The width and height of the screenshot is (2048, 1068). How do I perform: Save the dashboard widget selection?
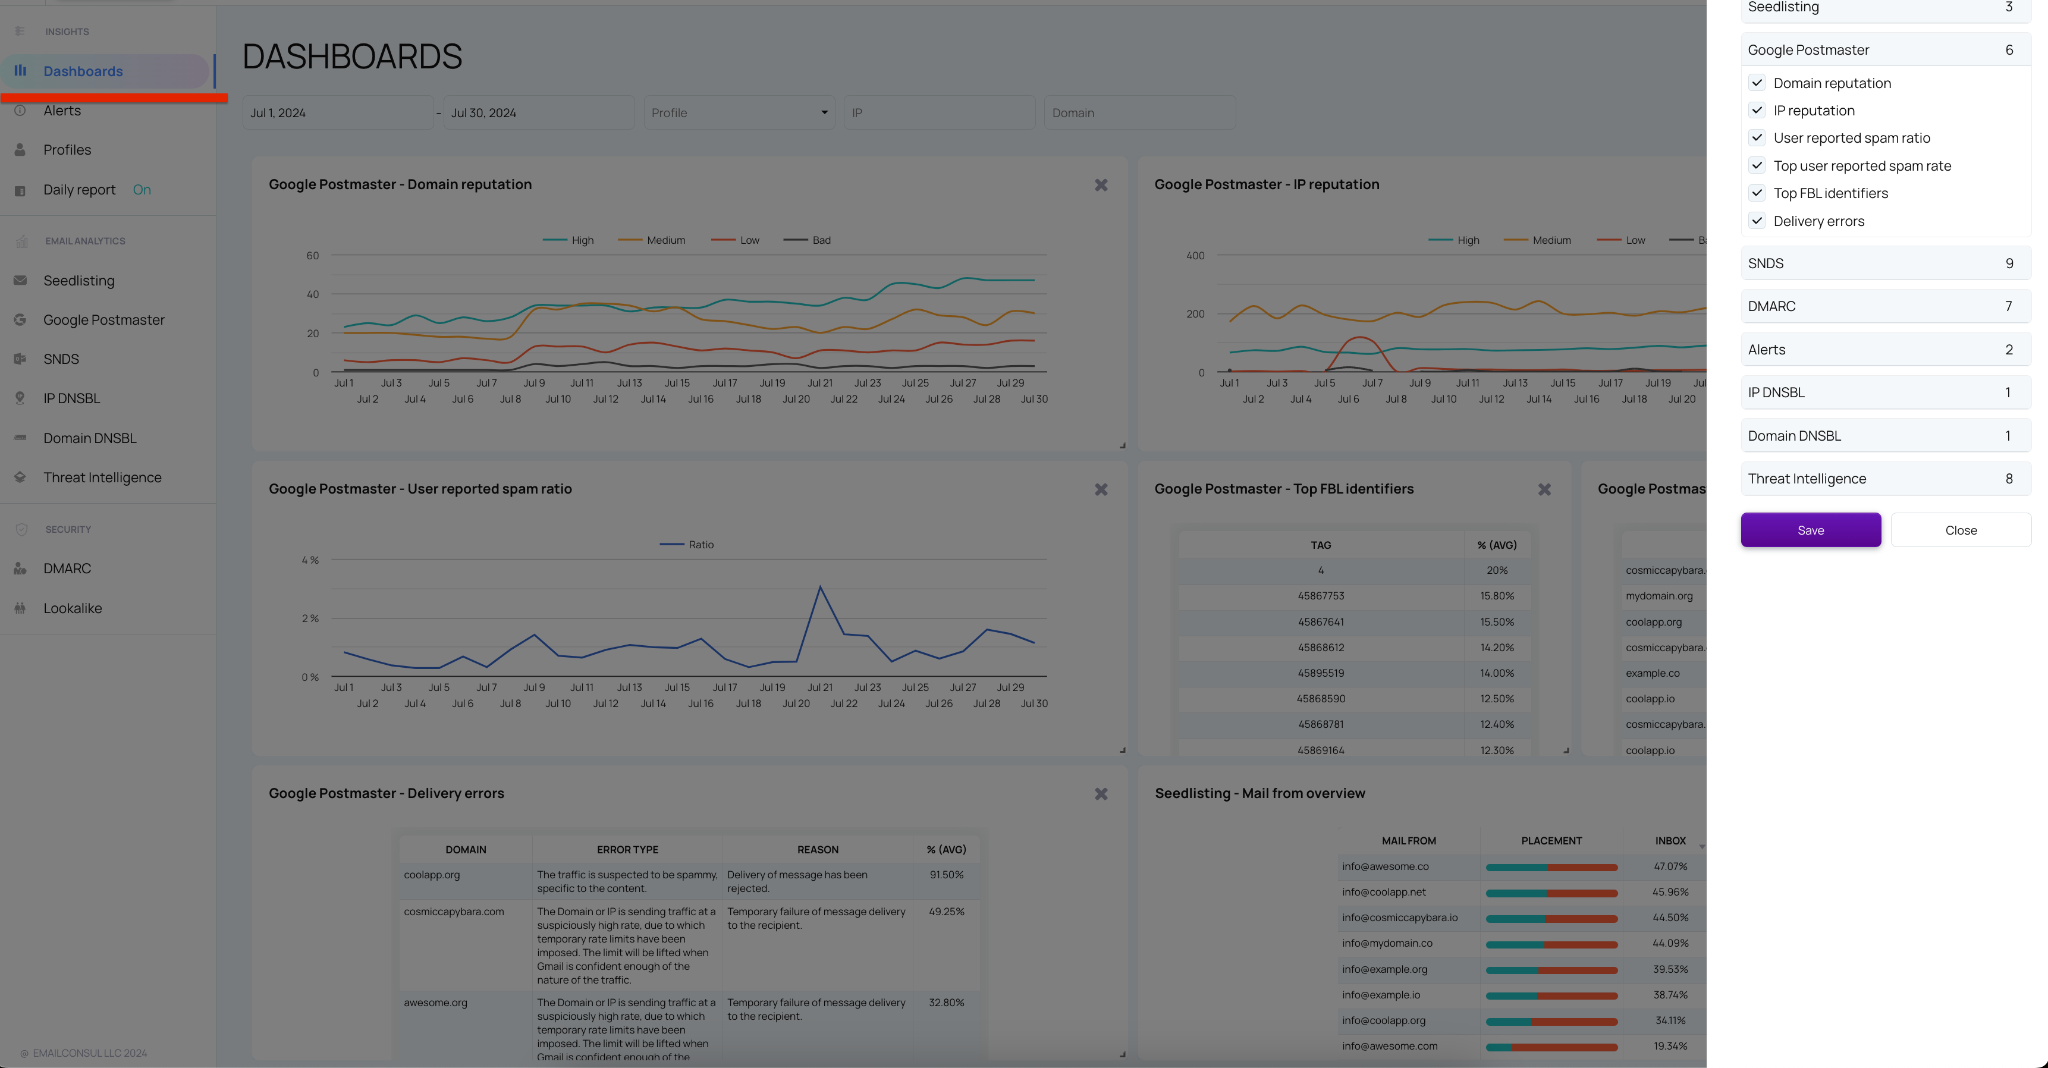pos(1811,530)
